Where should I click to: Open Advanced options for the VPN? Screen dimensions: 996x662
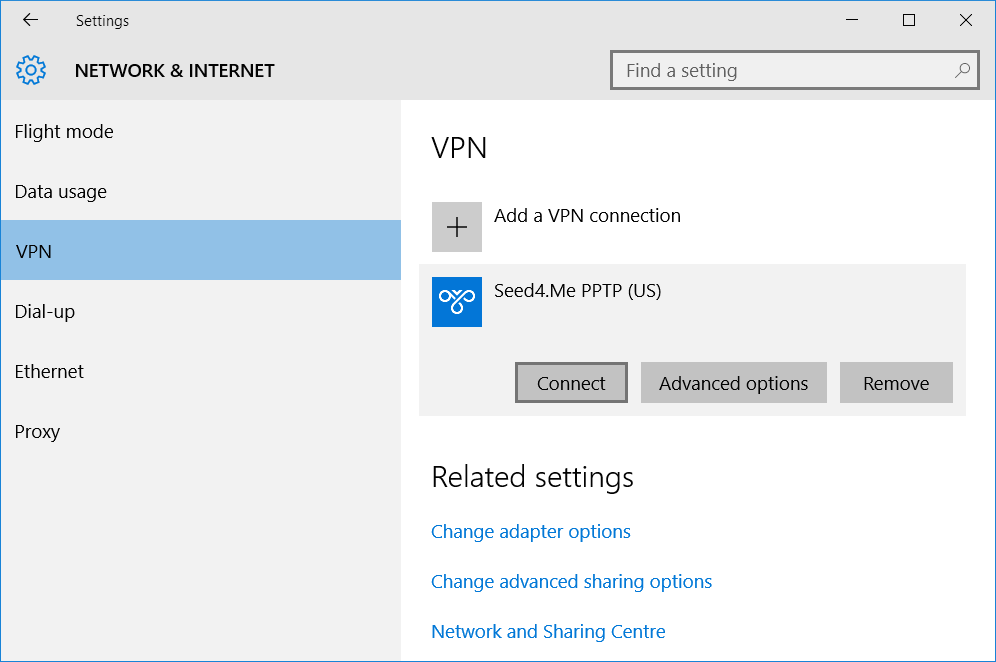[x=733, y=382]
